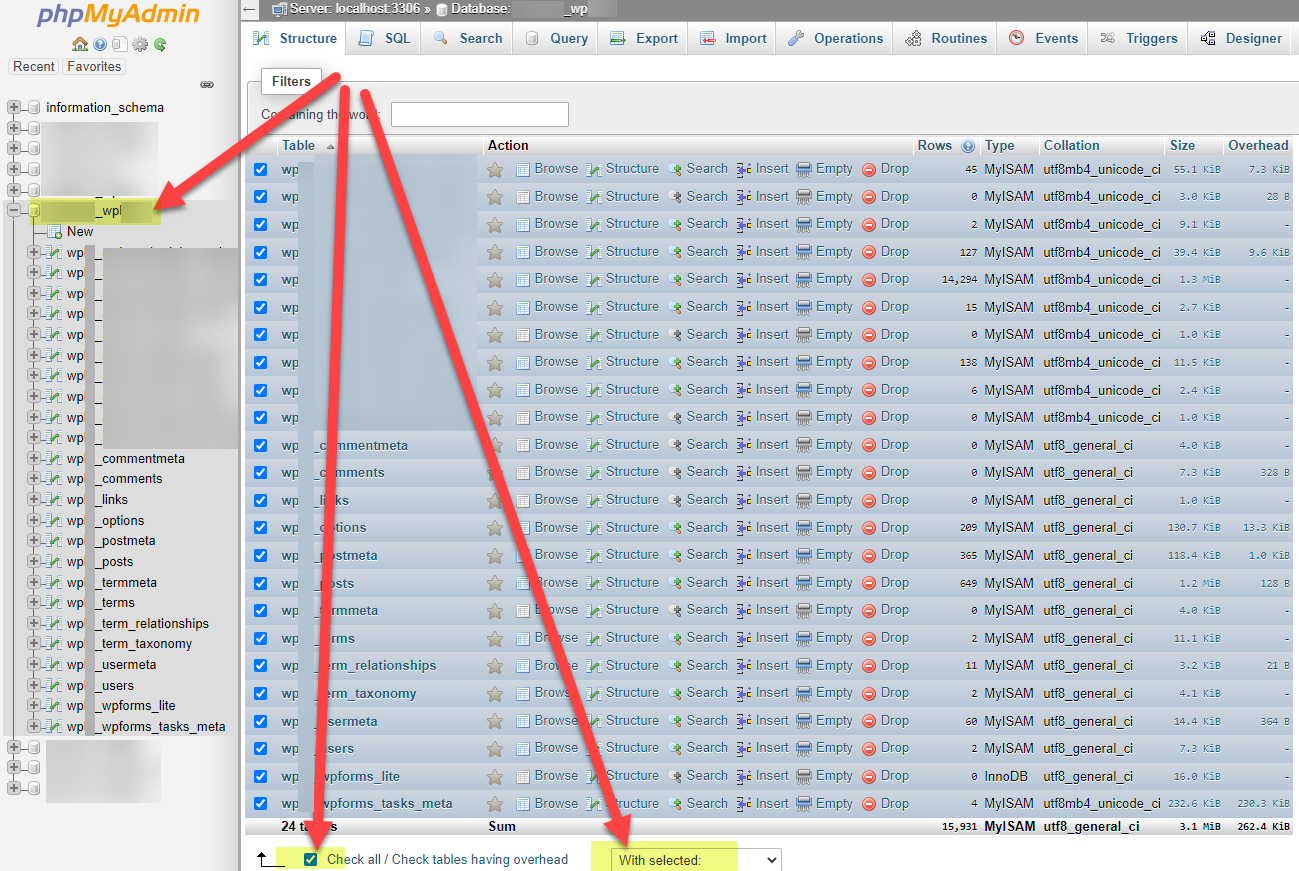Open Structure for the _comments table
The height and width of the screenshot is (871, 1299).
[623, 472]
